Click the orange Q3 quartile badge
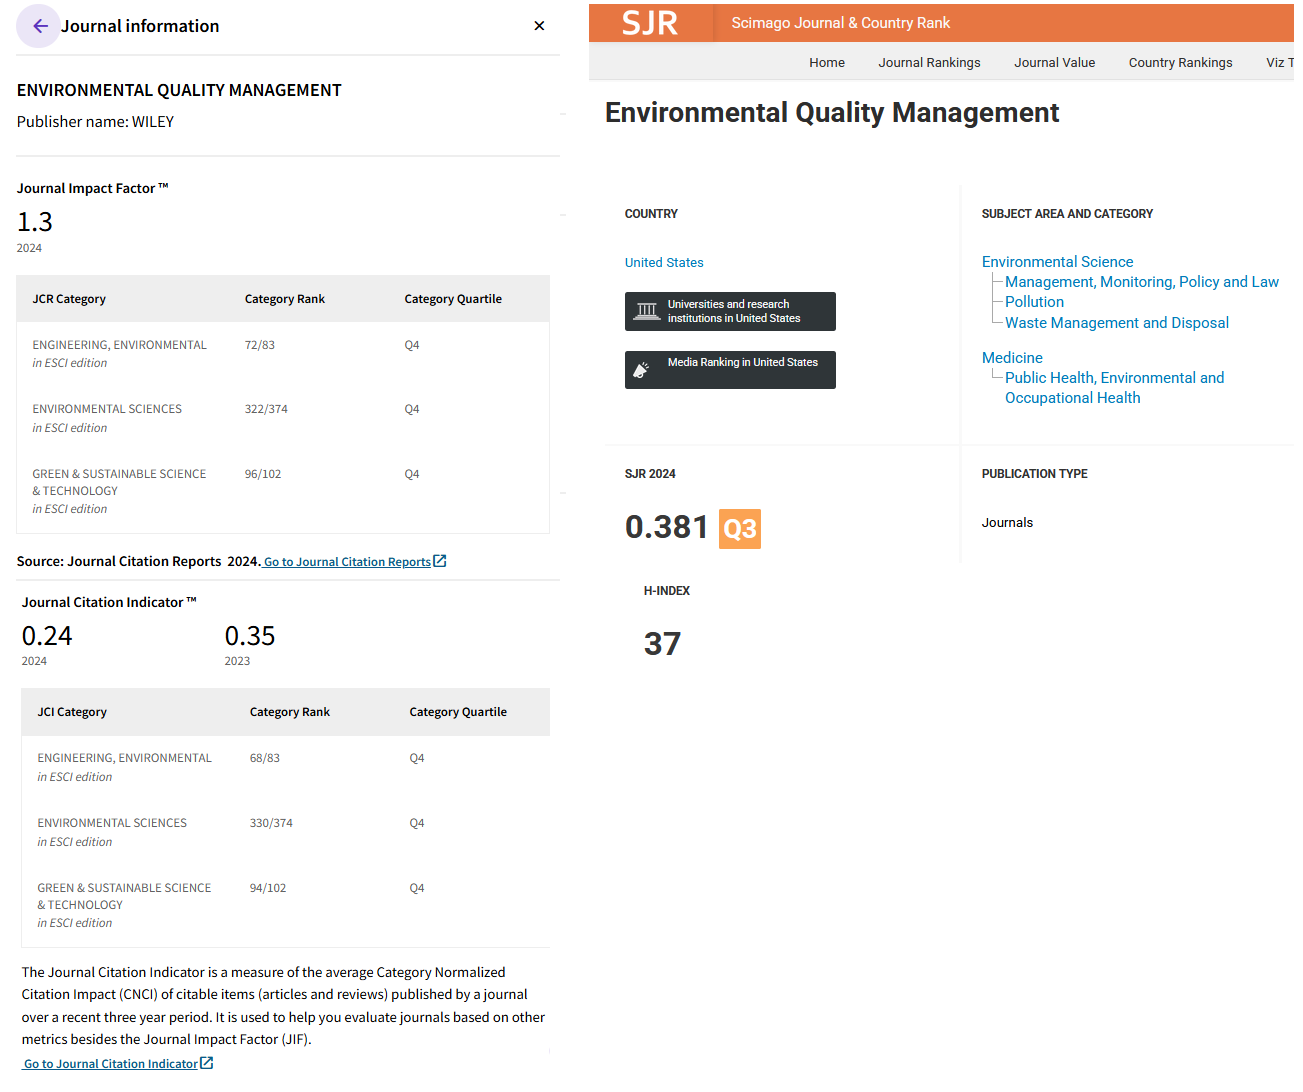 point(740,529)
